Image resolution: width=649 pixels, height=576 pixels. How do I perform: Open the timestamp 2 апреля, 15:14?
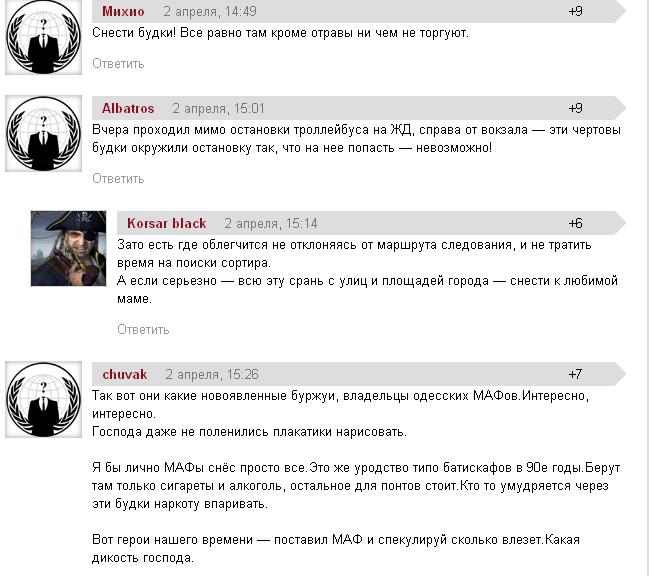coord(271,223)
